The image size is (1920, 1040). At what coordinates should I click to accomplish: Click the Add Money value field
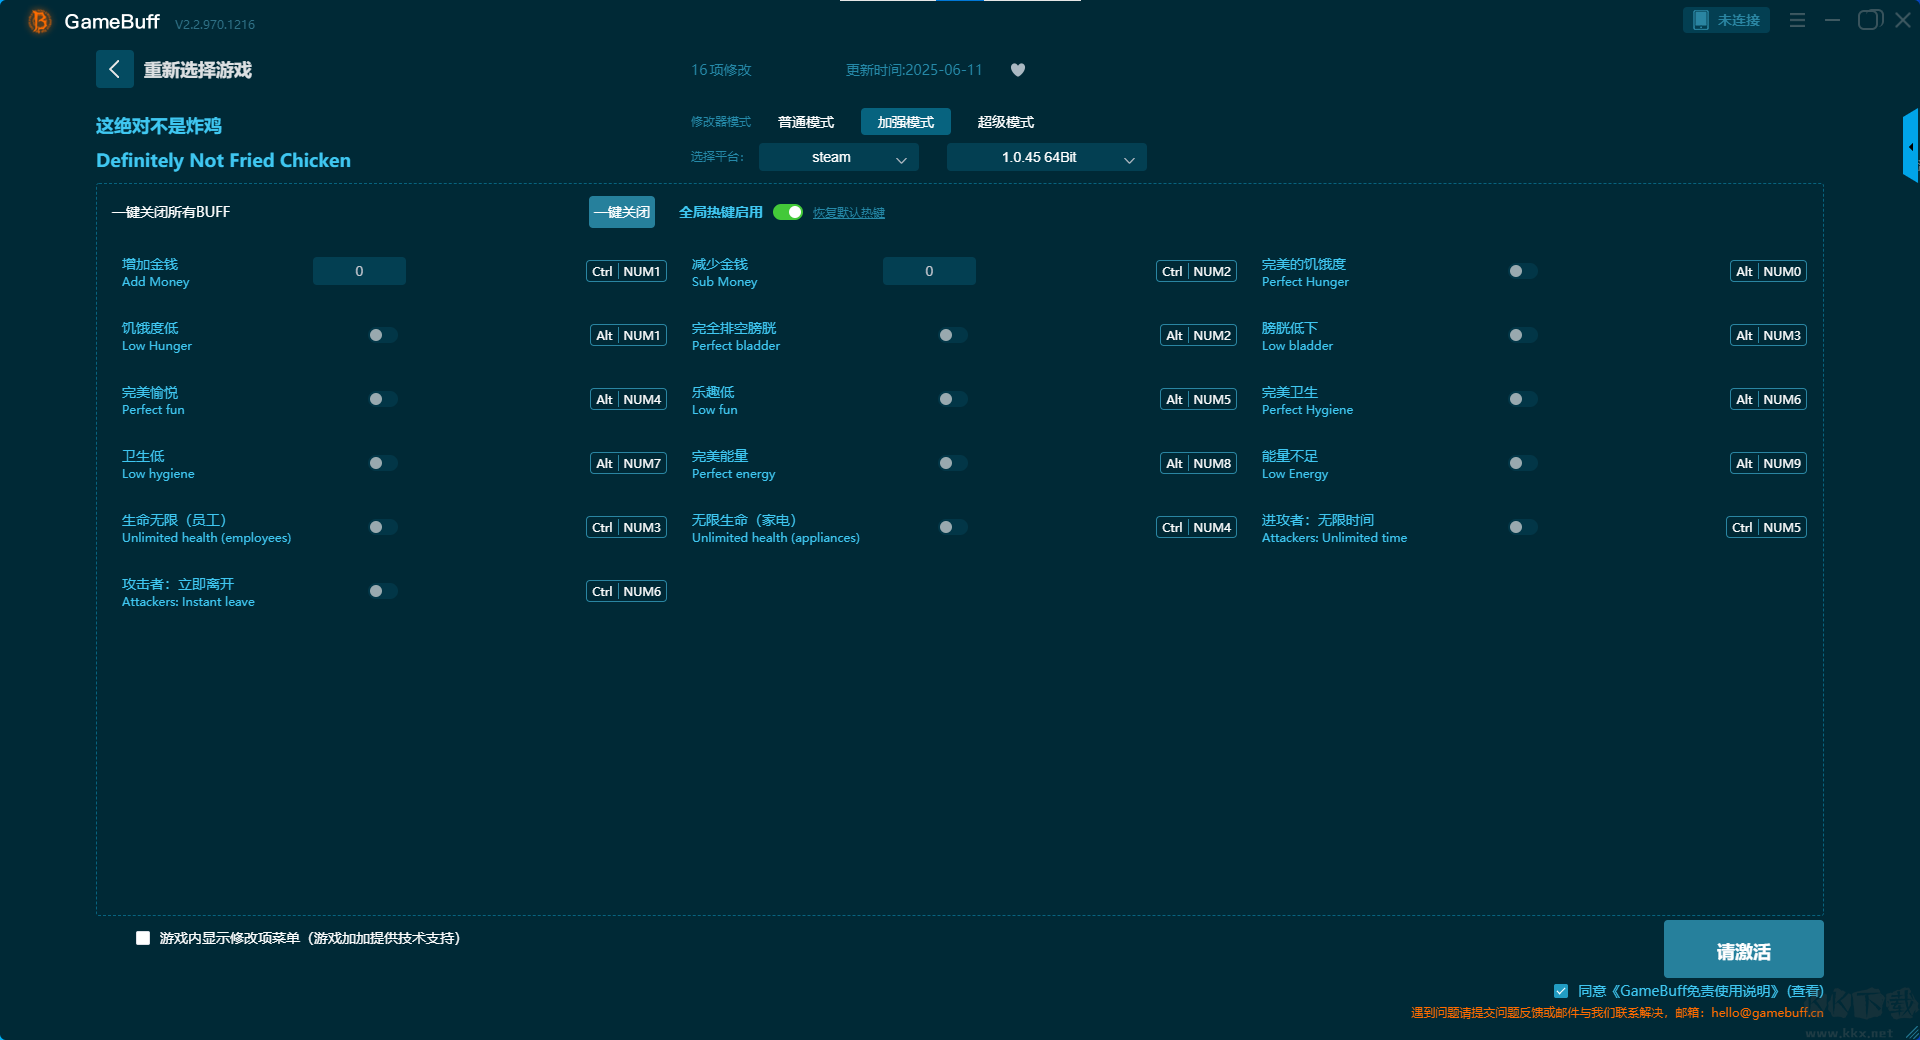[359, 271]
